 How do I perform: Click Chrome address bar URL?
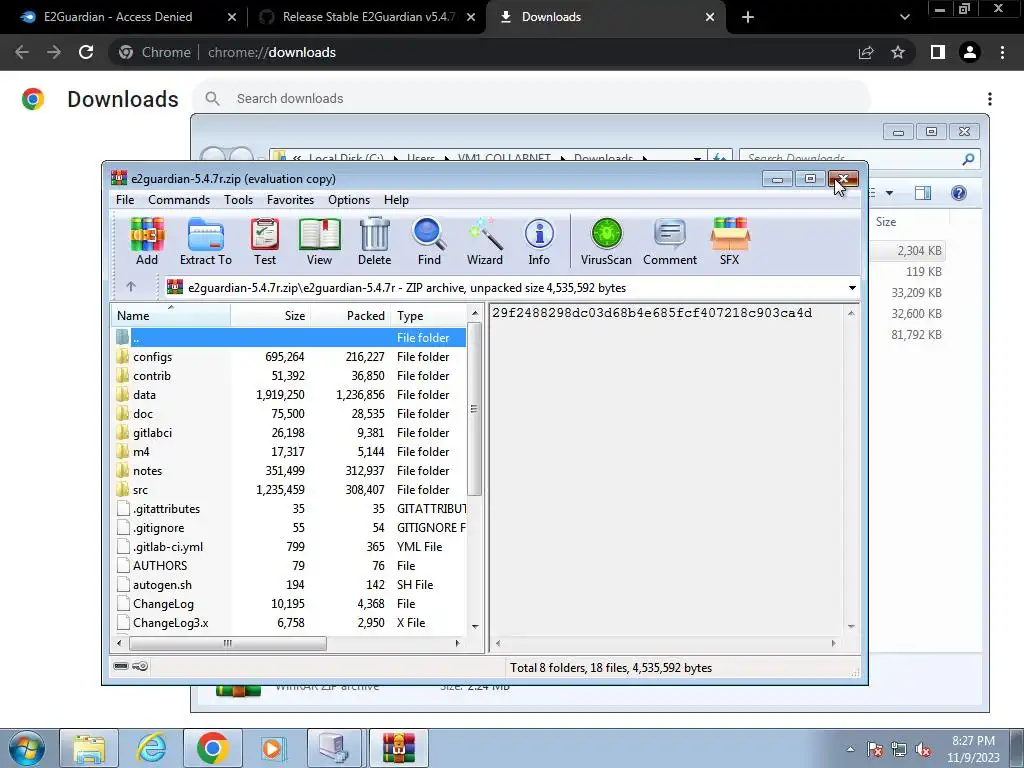(x=272, y=52)
